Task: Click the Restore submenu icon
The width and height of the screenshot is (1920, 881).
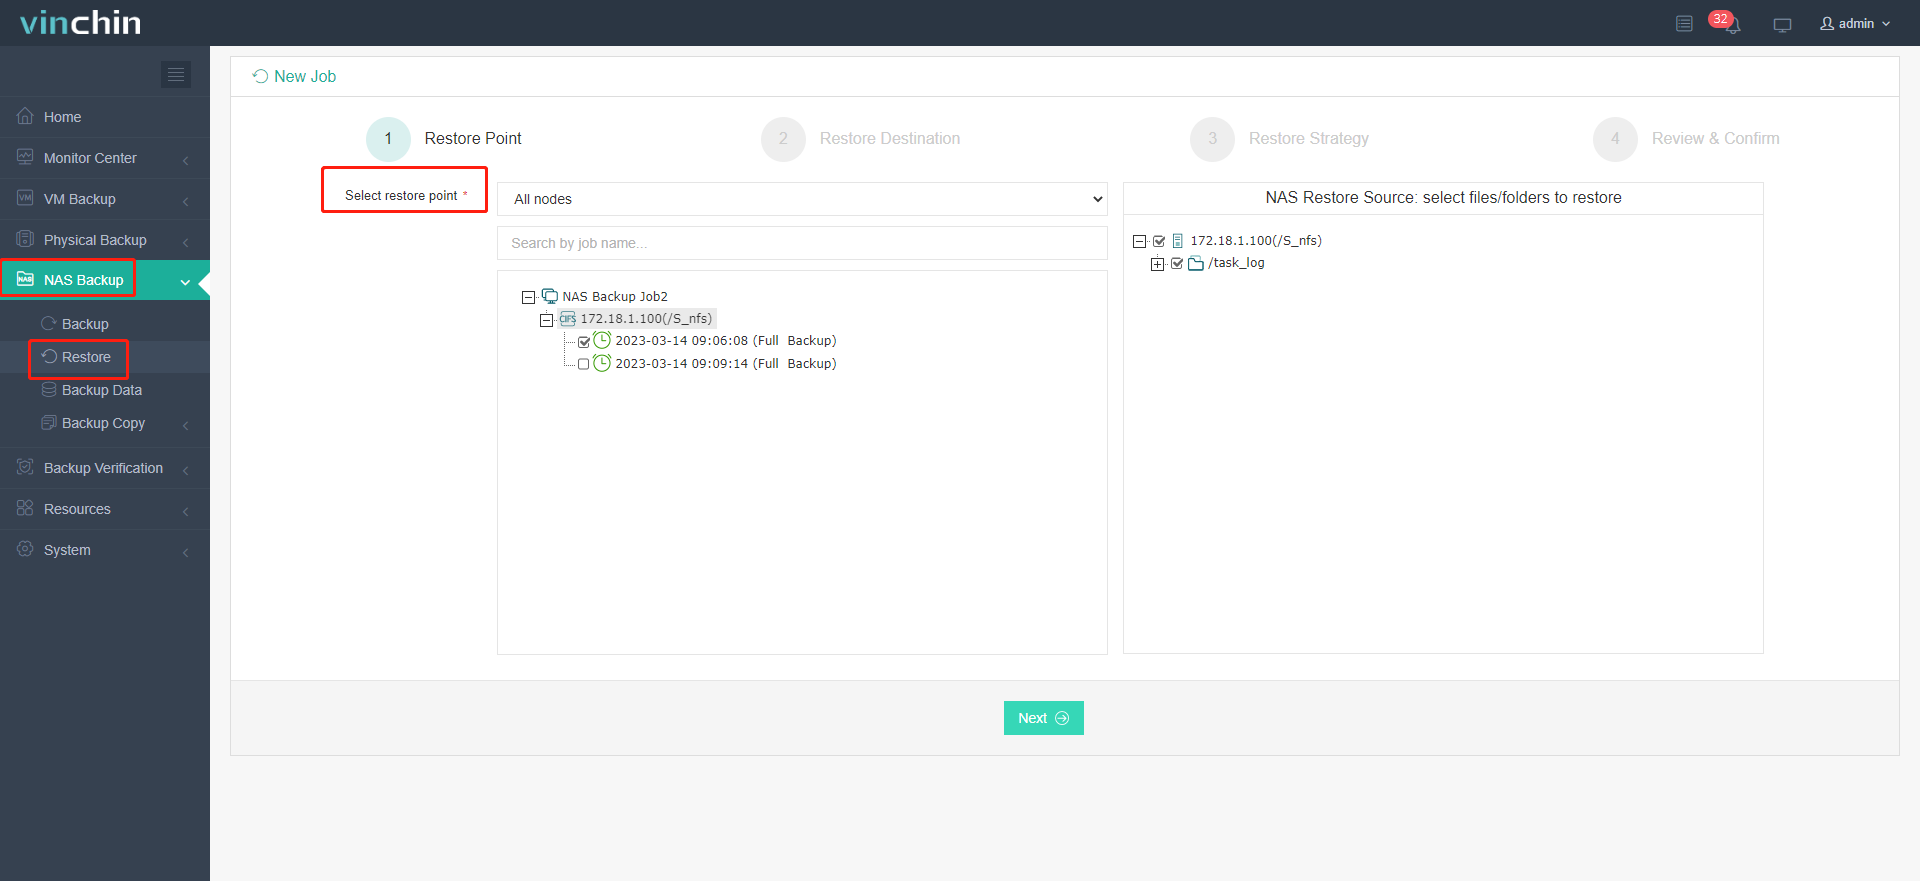Action: pos(48,356)
